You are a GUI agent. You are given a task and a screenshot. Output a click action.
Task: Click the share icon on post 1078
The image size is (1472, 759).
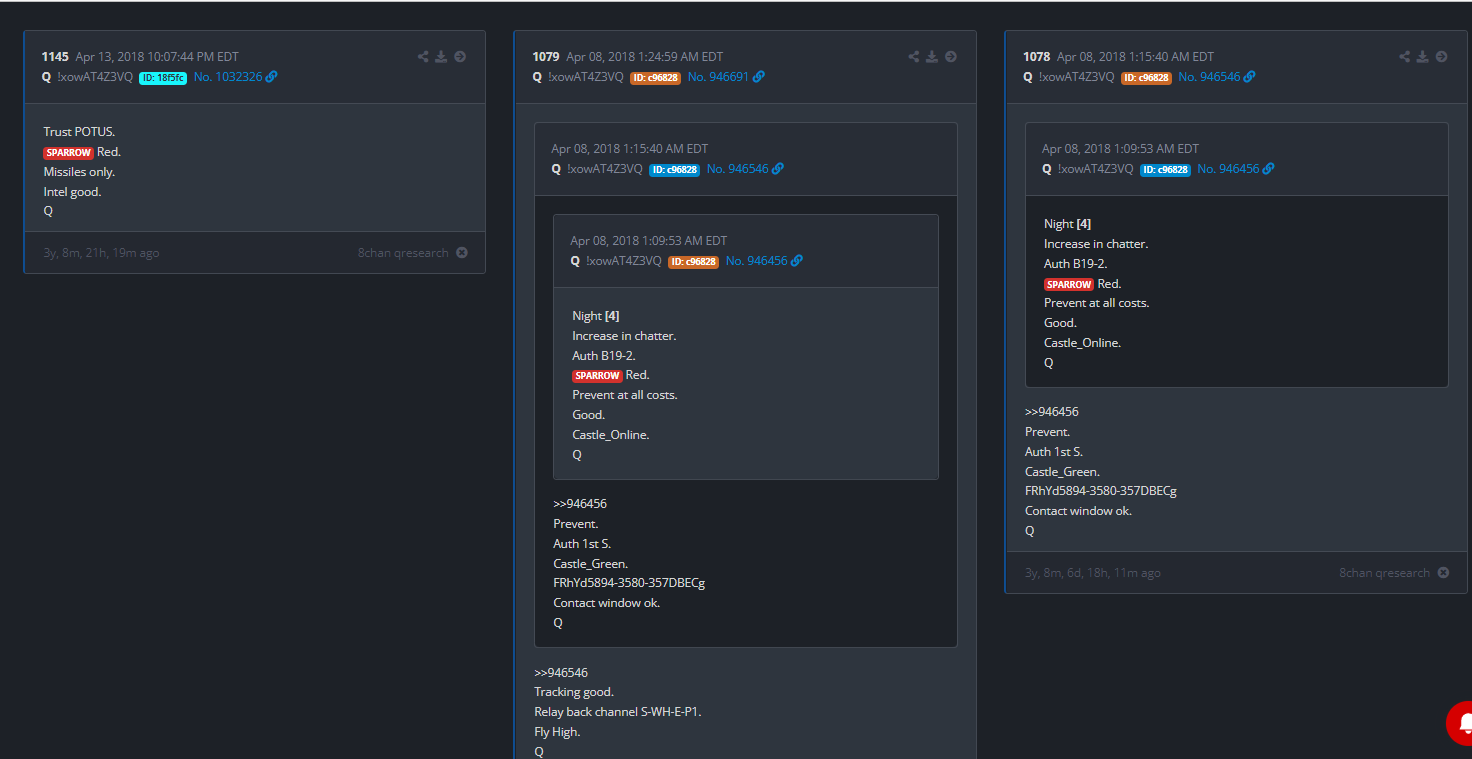pos(1405,57)
